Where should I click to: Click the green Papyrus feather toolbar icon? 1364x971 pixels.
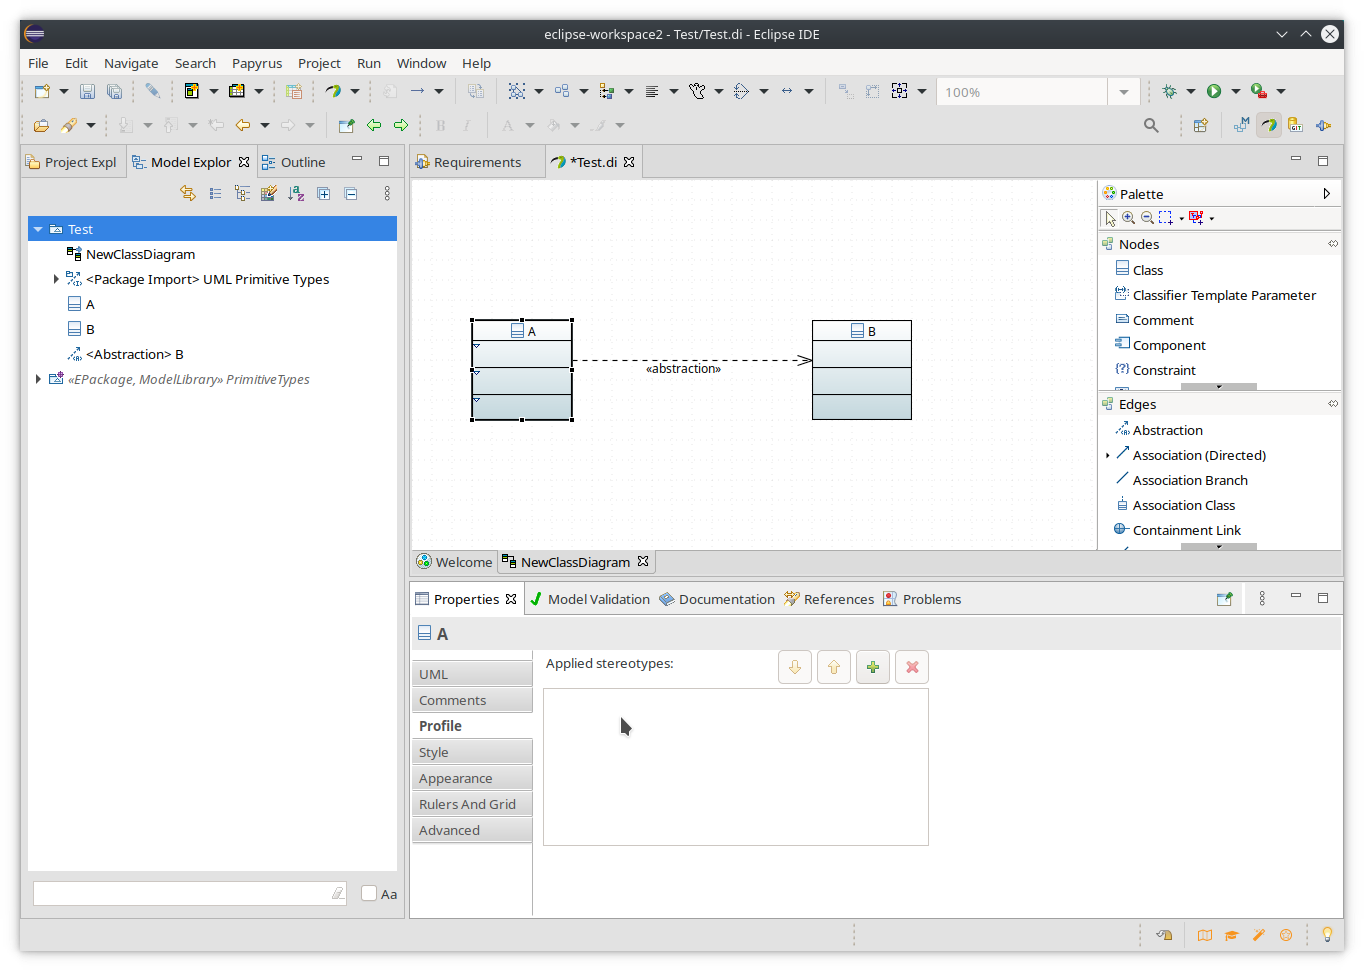point(333,91)
